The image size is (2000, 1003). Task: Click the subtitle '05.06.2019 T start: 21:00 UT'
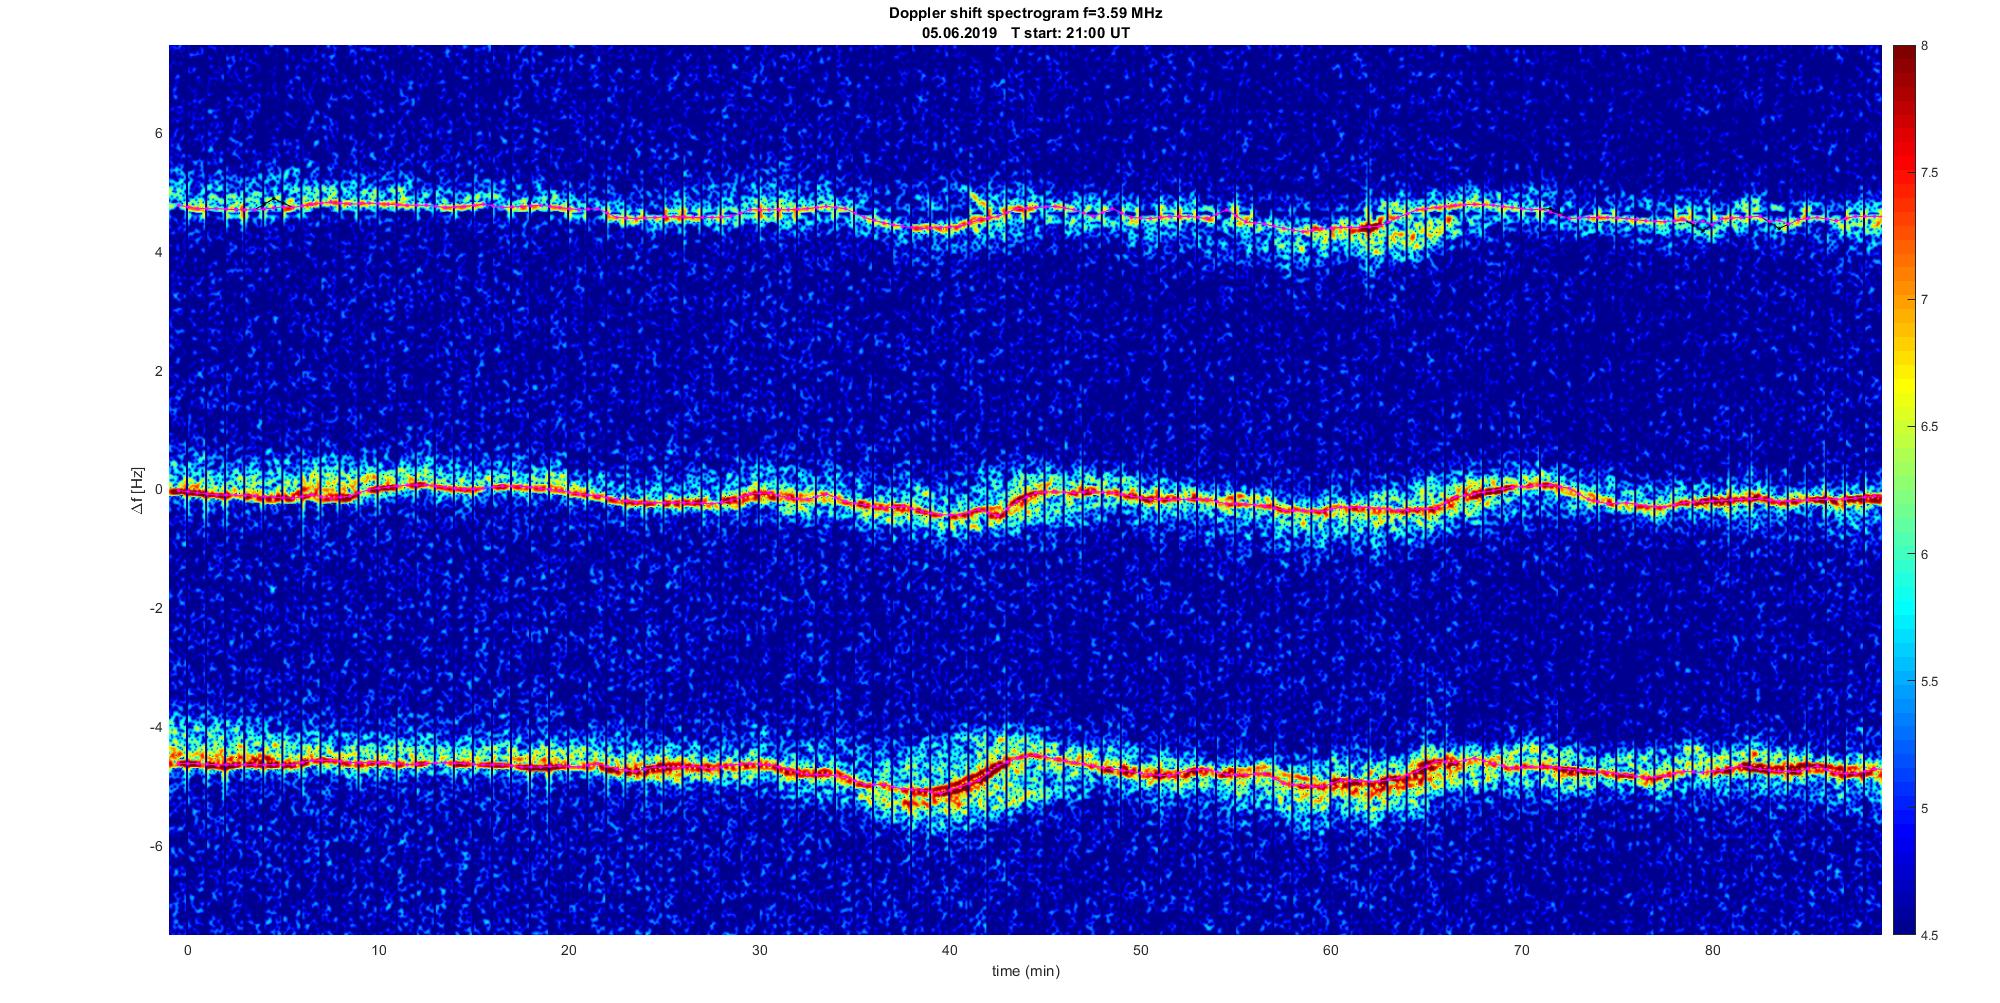(x=1025, y=33)
